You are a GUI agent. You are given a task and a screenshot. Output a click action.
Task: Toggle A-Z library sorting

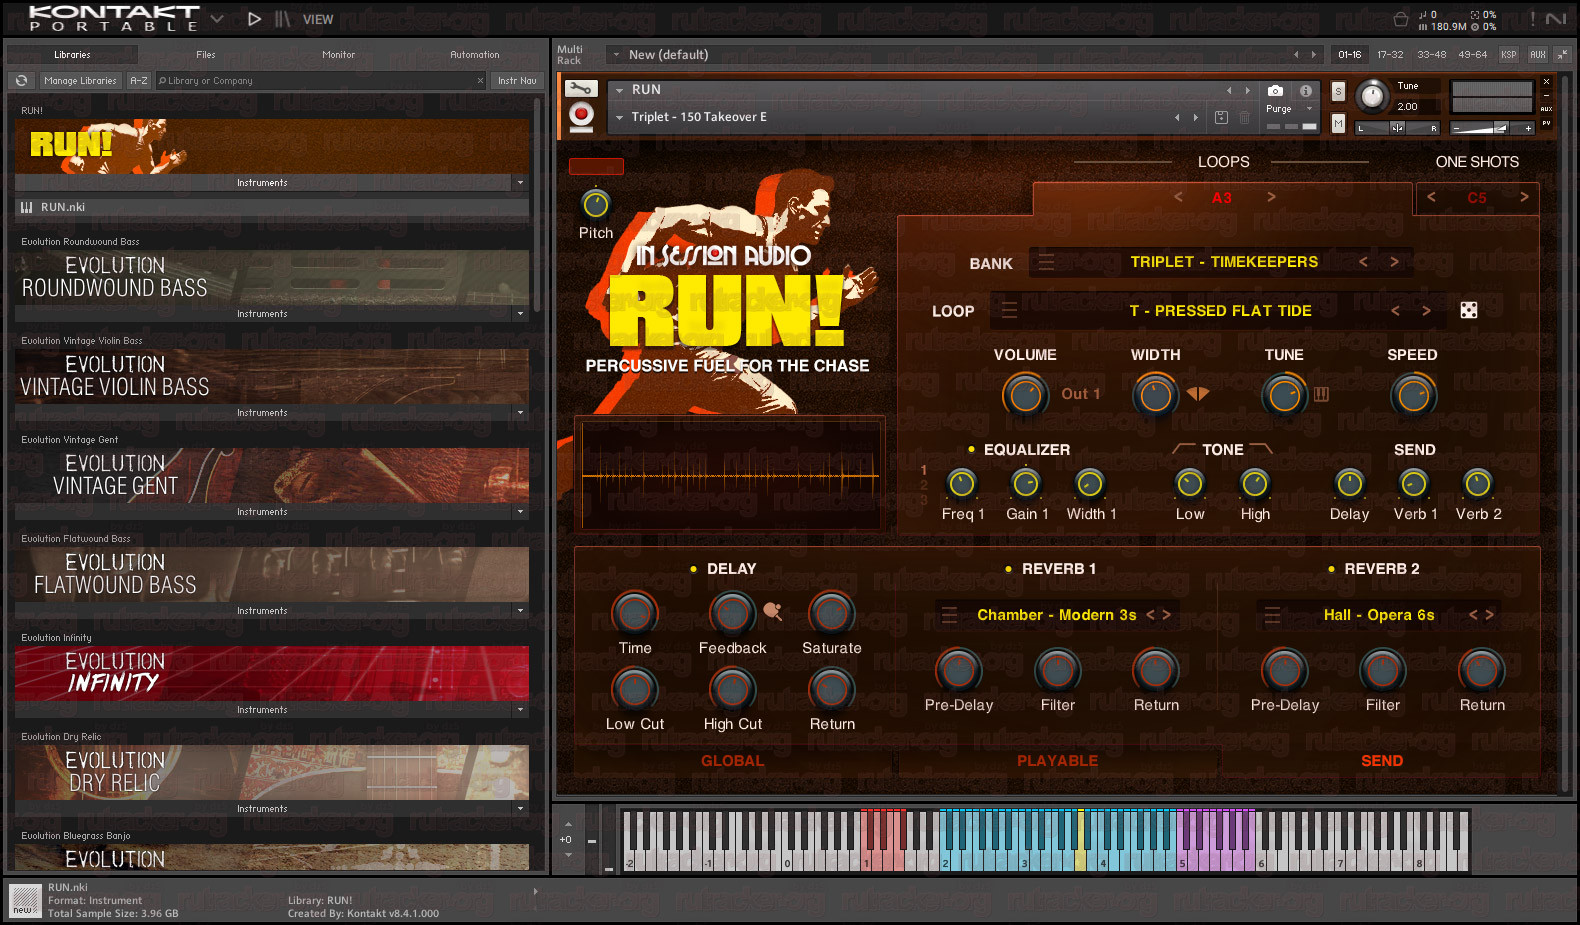139,80
